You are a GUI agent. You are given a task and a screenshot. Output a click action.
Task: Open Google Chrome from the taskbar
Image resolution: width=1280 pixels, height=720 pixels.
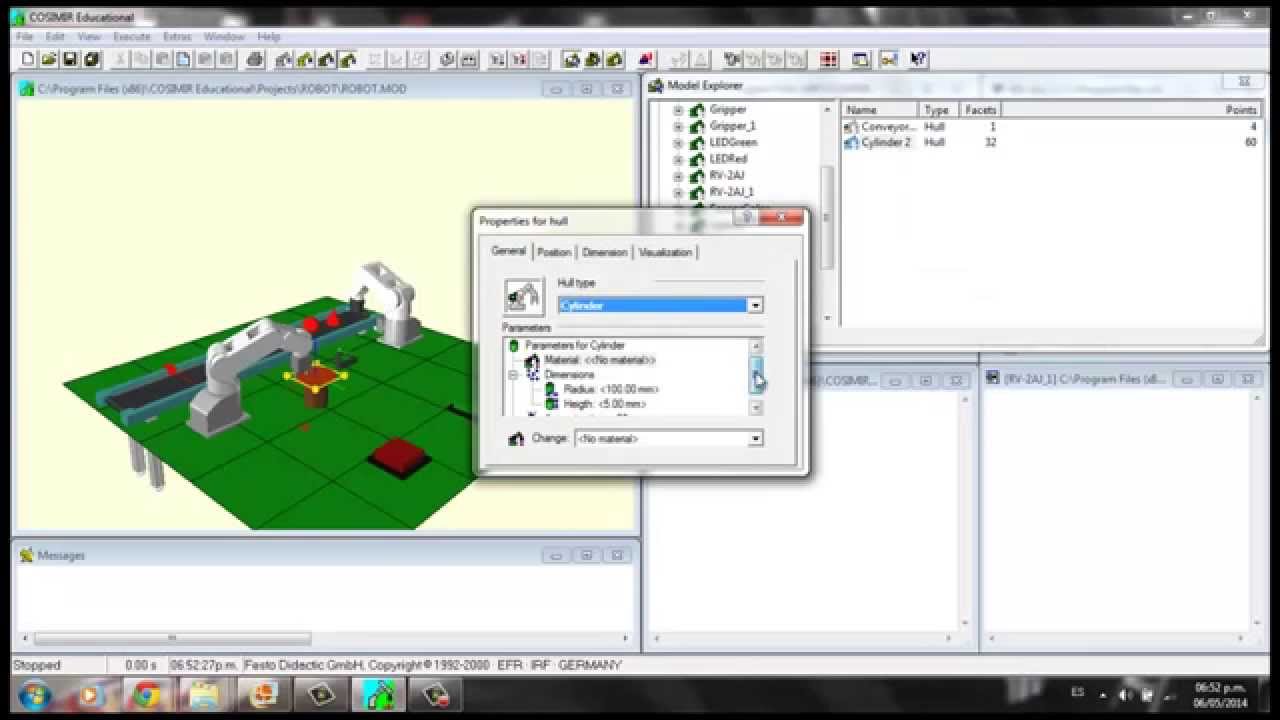click(147, 694)
